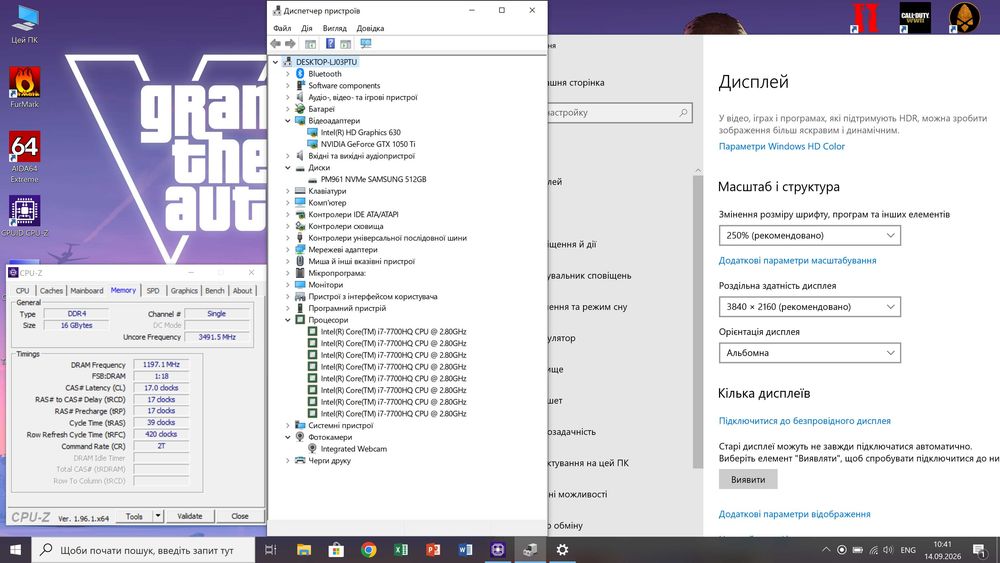Viewport: 1000px width, 563px height.
Task: Switch to the Mainboard tab in CPU-Z
Action: click(x=87, y=291)
